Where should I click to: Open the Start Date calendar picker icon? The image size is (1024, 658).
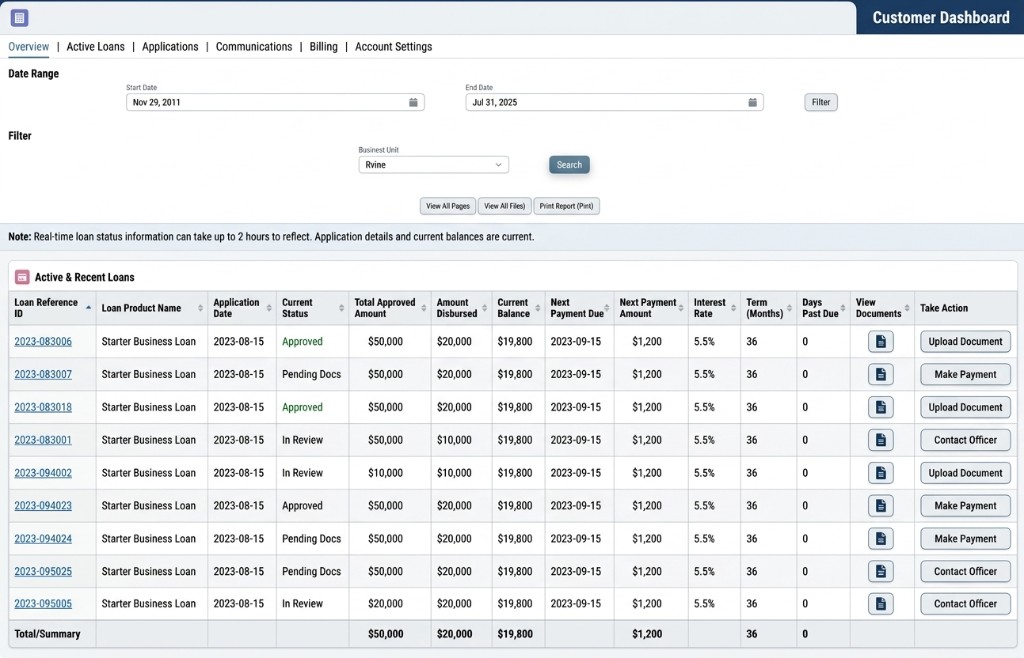413,102
